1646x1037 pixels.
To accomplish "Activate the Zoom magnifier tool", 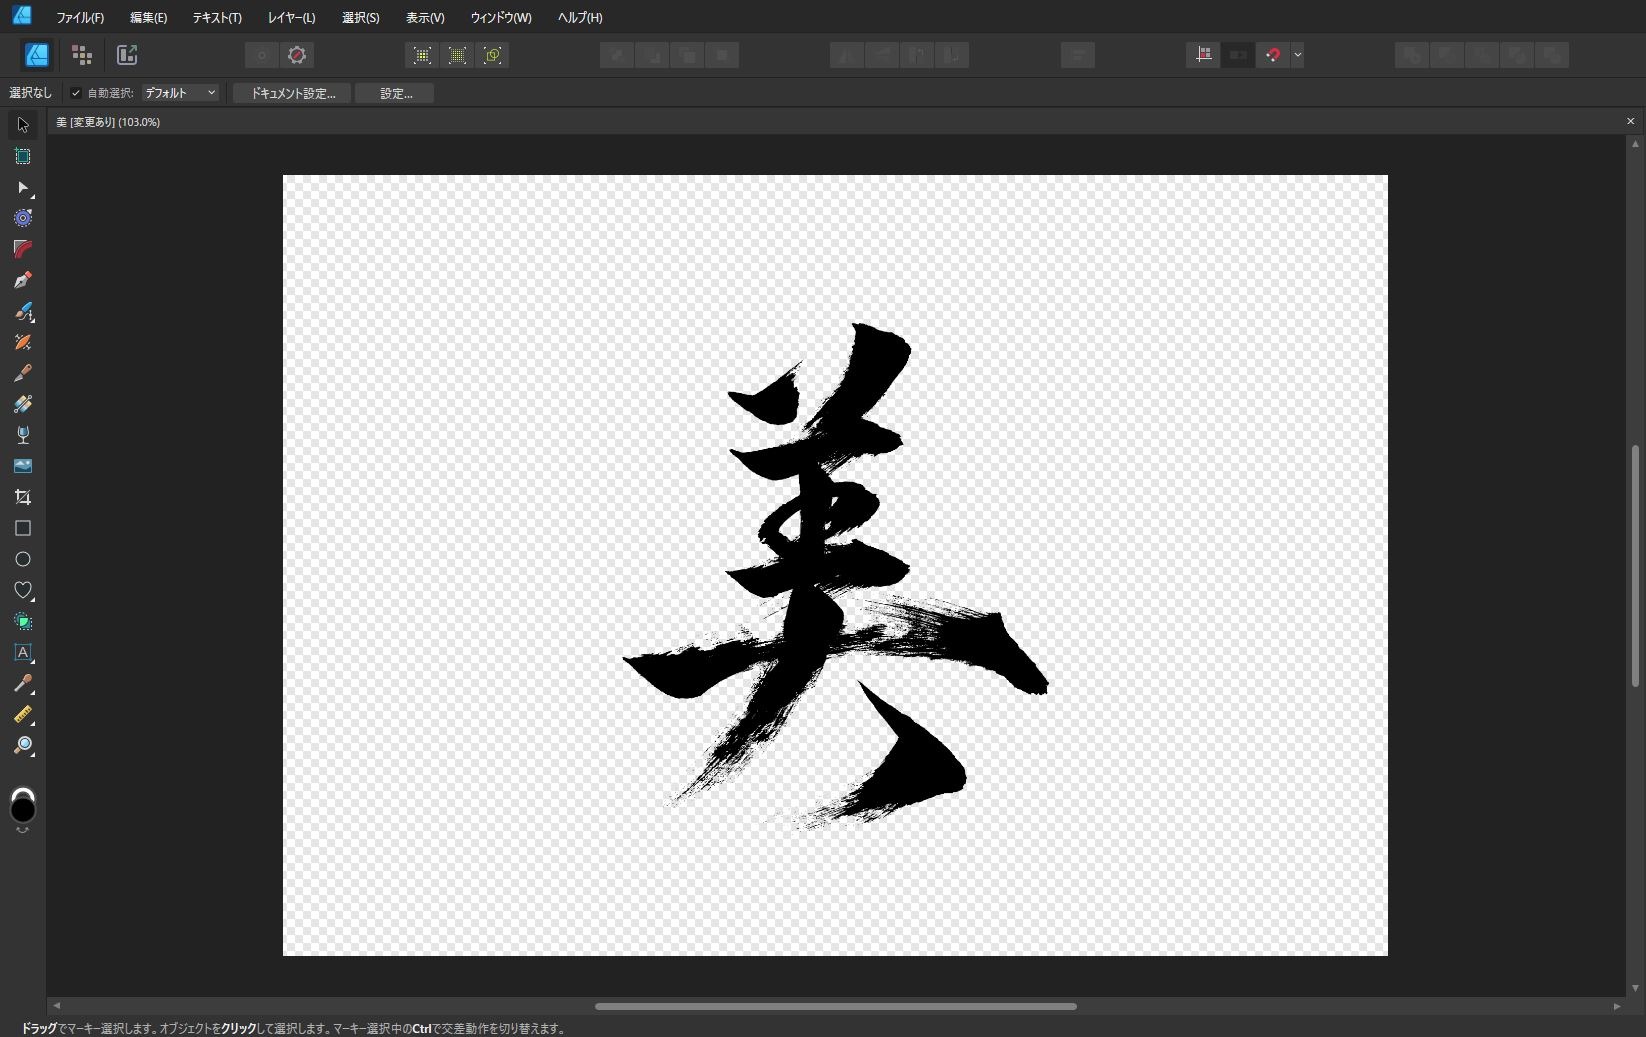I will [x=22, y=746].
